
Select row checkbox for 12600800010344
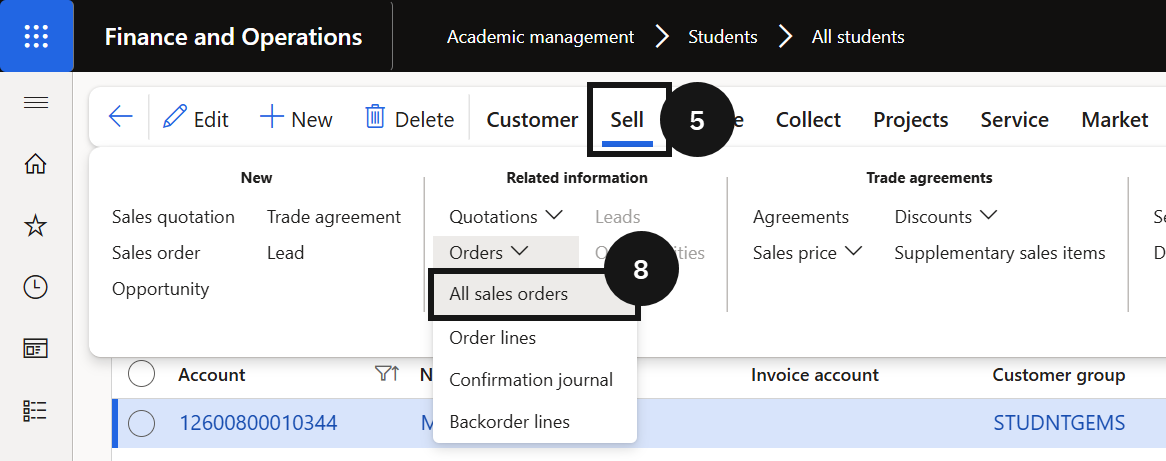pos(141,423)
